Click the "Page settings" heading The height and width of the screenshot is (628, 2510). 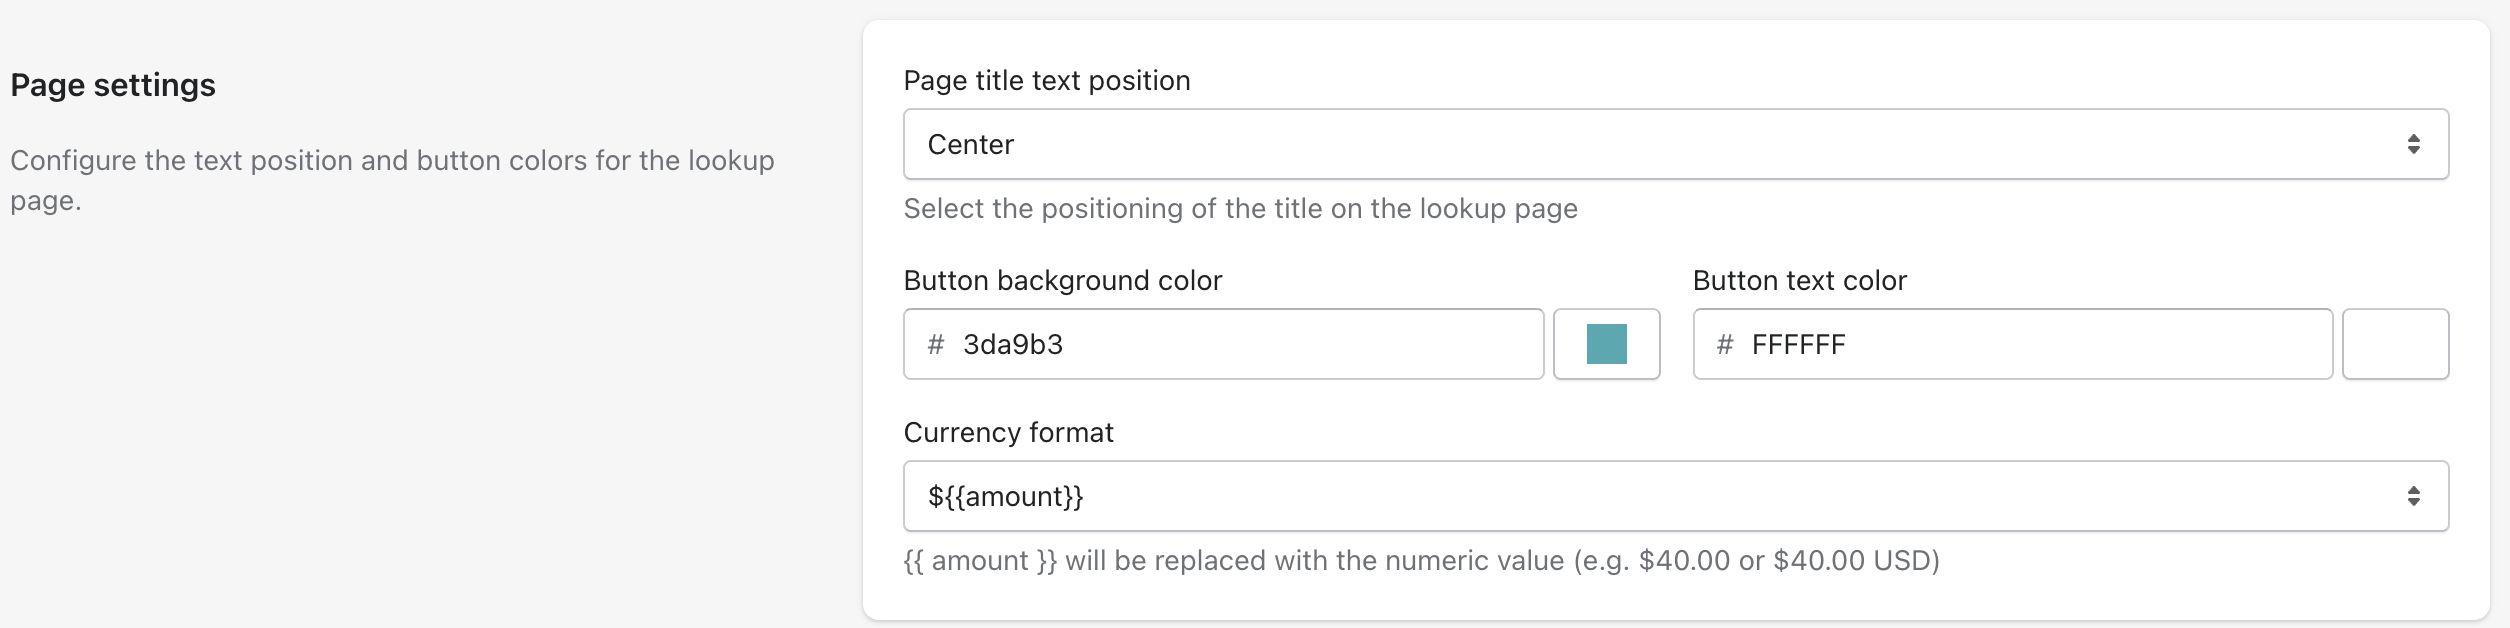coord(113,85)
